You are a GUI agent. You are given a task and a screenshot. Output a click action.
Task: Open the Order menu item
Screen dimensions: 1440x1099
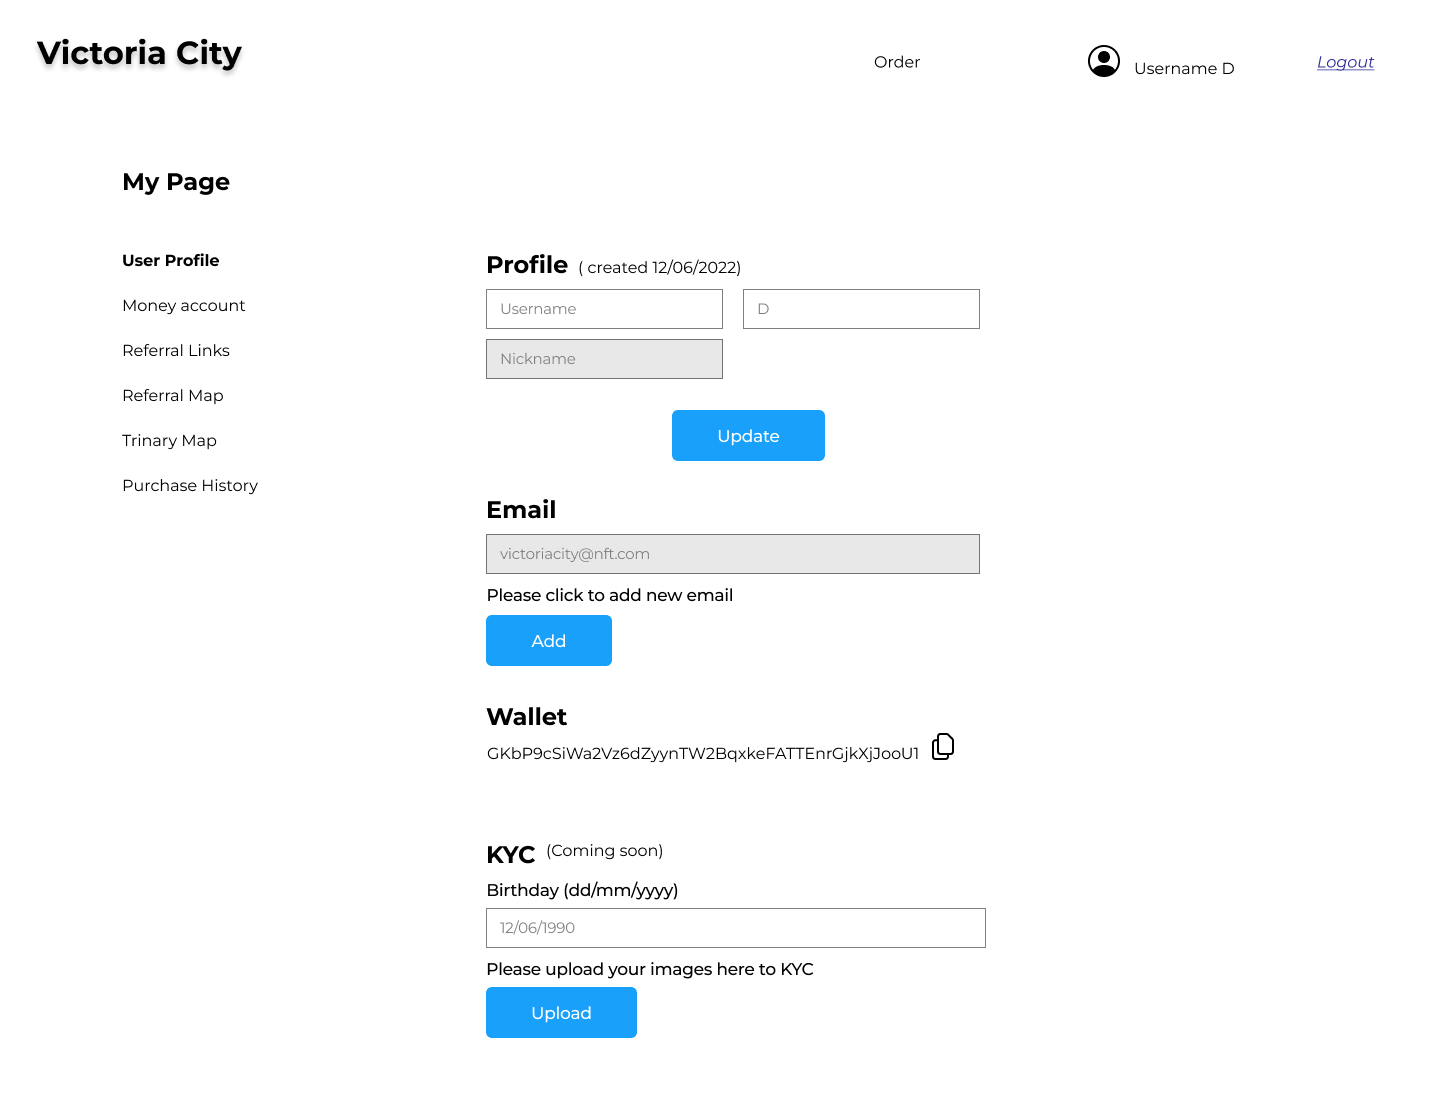tap(896, 62)
